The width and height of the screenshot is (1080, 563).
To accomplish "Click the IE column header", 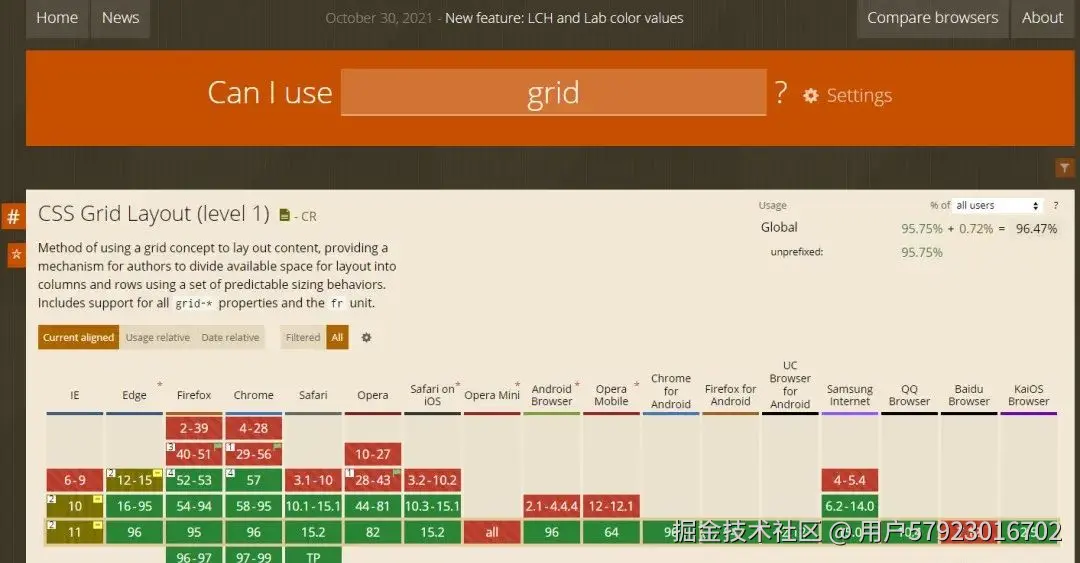I will pyautogui.click(x=74, y=395).
